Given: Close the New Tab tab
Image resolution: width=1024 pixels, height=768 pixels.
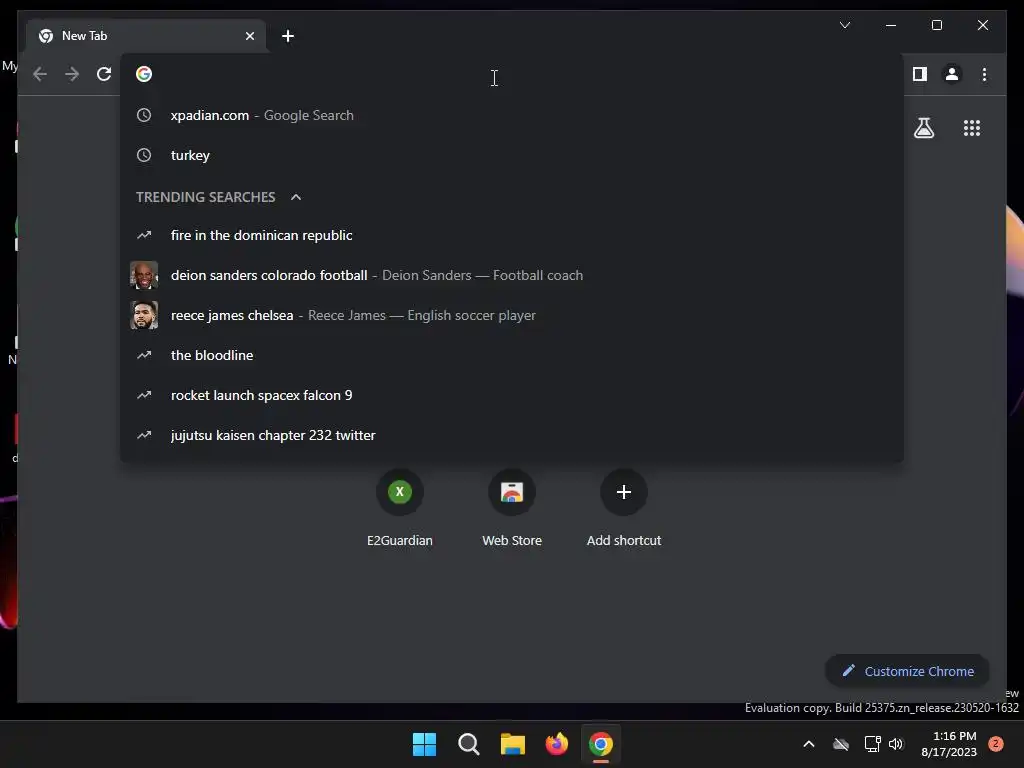Looking at the screenshot, I should coord(249,36).
